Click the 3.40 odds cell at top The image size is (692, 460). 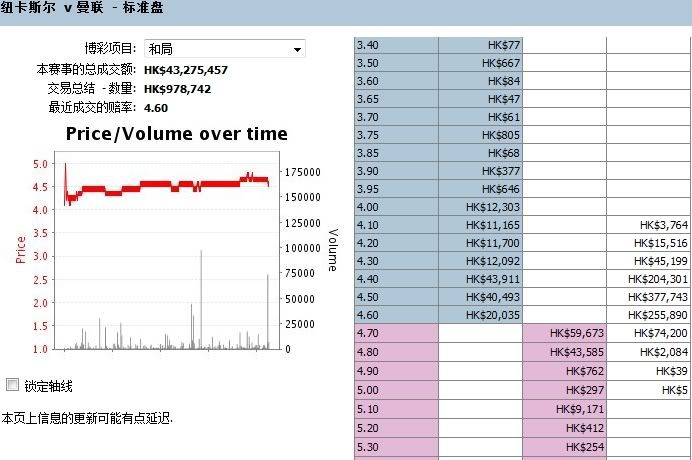(396, 45)
